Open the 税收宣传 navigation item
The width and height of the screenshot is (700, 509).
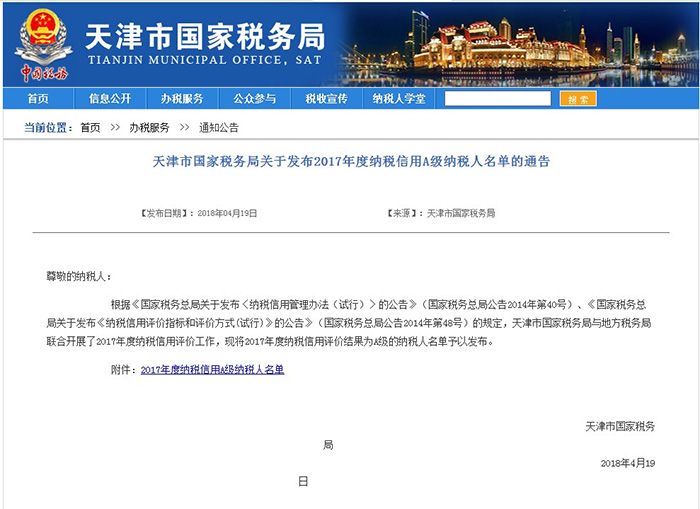(x=326, y=99)
